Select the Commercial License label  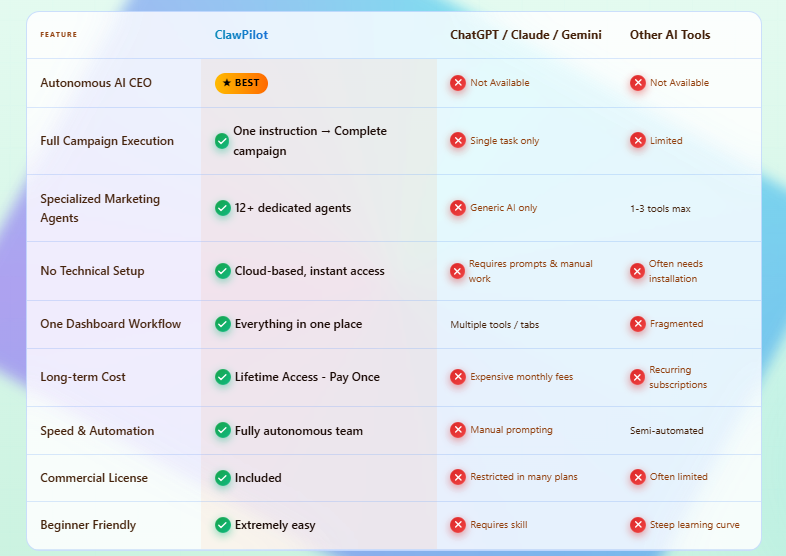pyautogui.click(x=94, y=478)
